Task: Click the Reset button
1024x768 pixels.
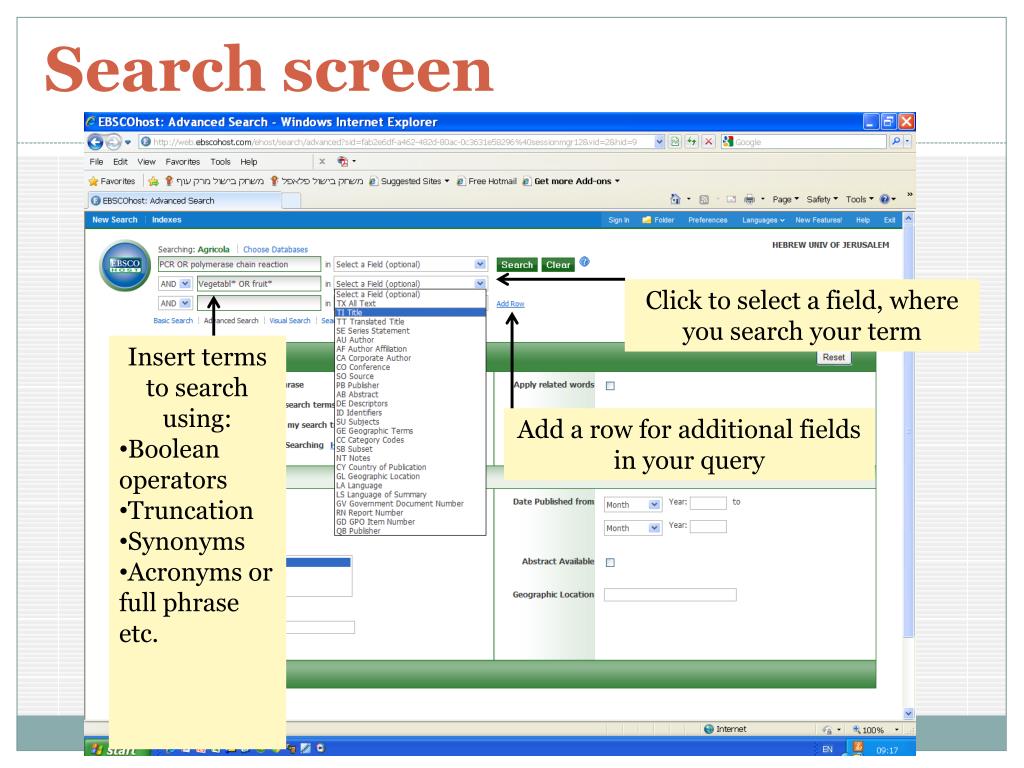Action: point(833,358)
